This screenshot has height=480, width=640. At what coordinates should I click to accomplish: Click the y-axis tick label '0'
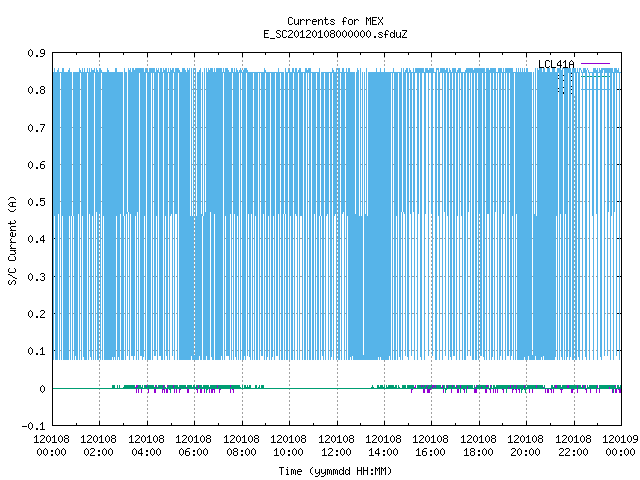pyautogui.click(x=42, y=389)
